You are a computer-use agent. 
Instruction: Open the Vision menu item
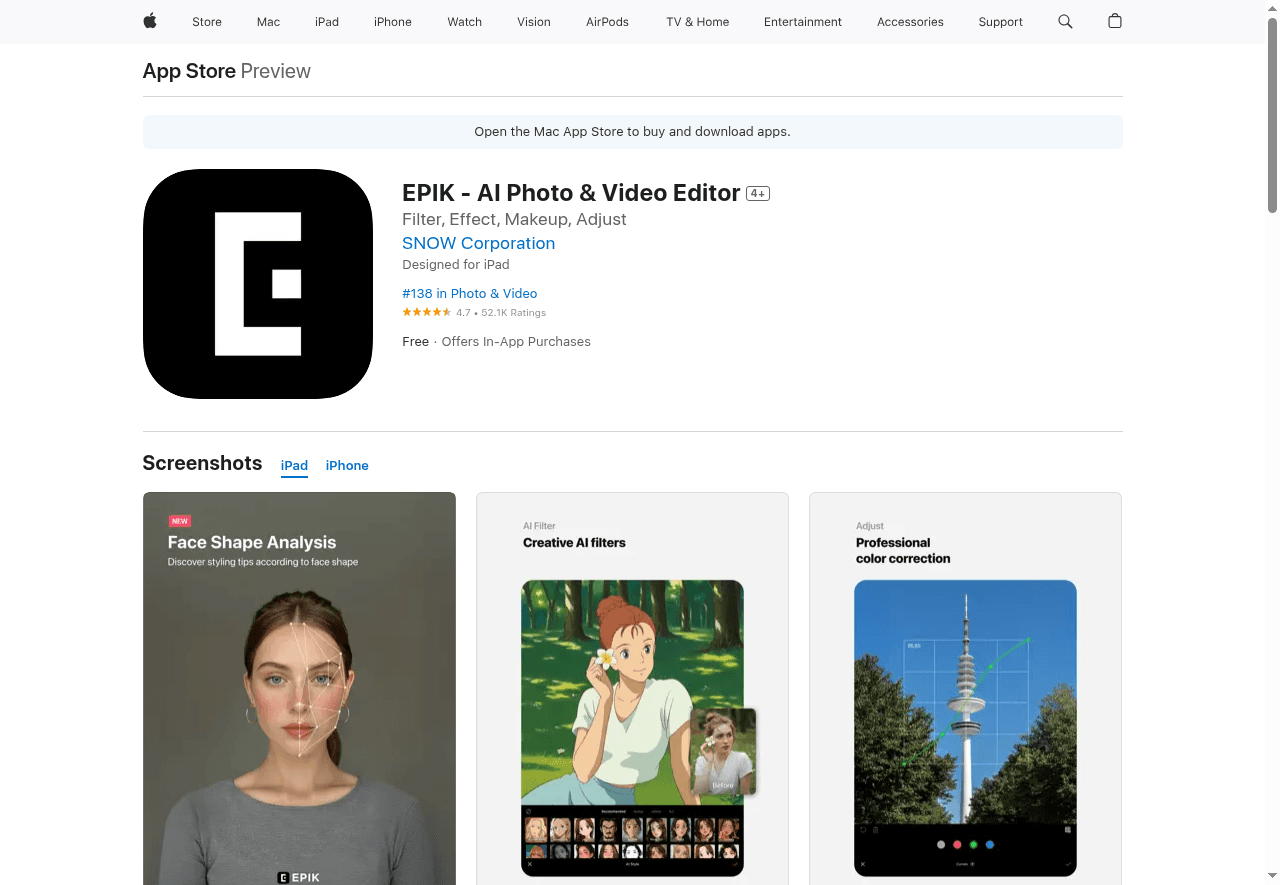(534, 22)
